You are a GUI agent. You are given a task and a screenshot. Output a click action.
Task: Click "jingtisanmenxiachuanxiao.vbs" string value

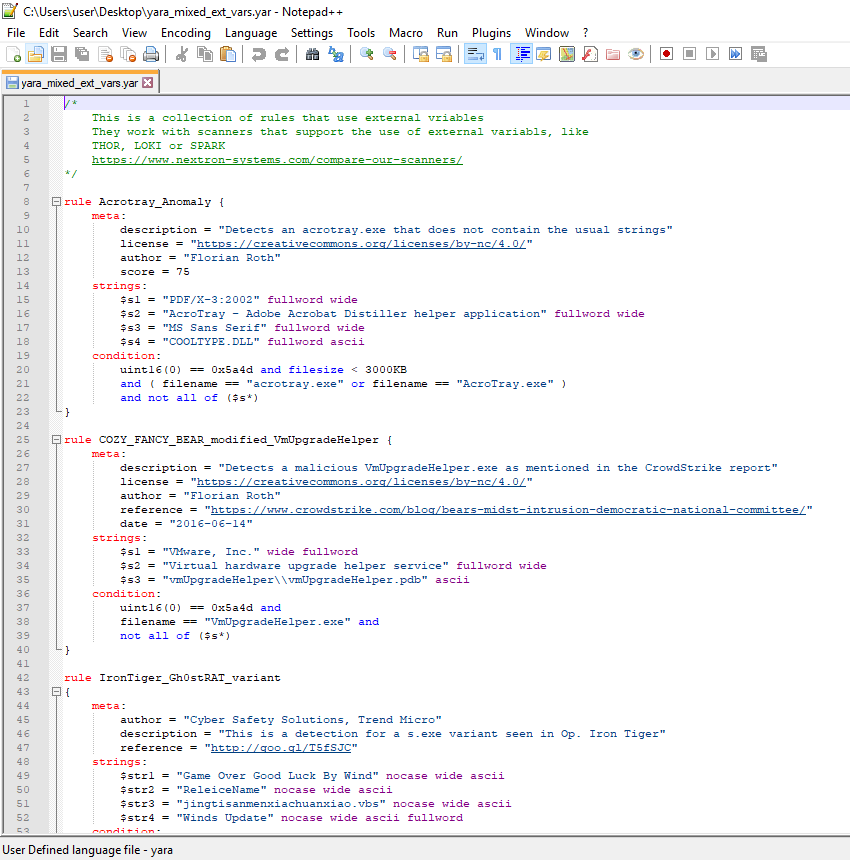(x=281, y=804)
